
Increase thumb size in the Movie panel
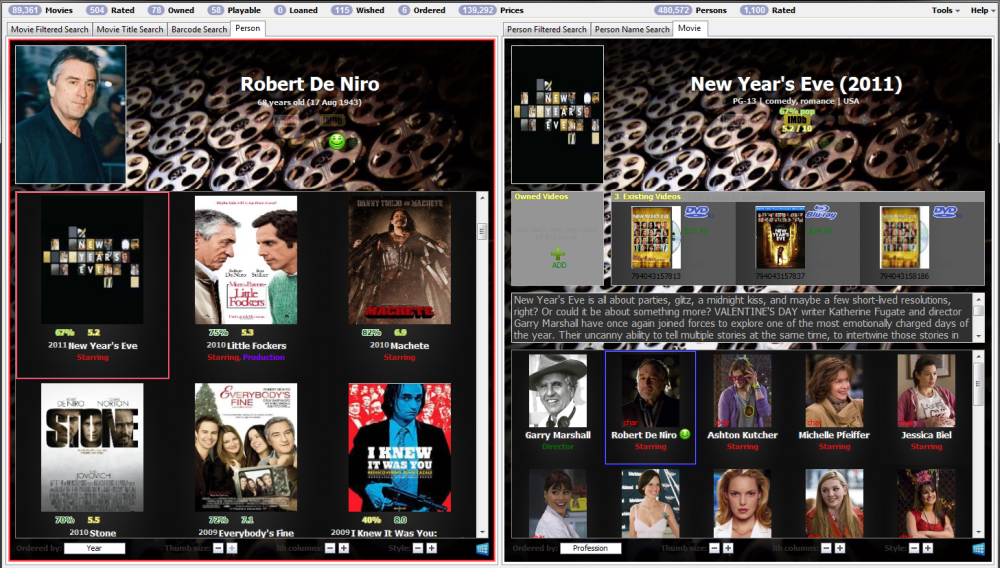(728, 548)
